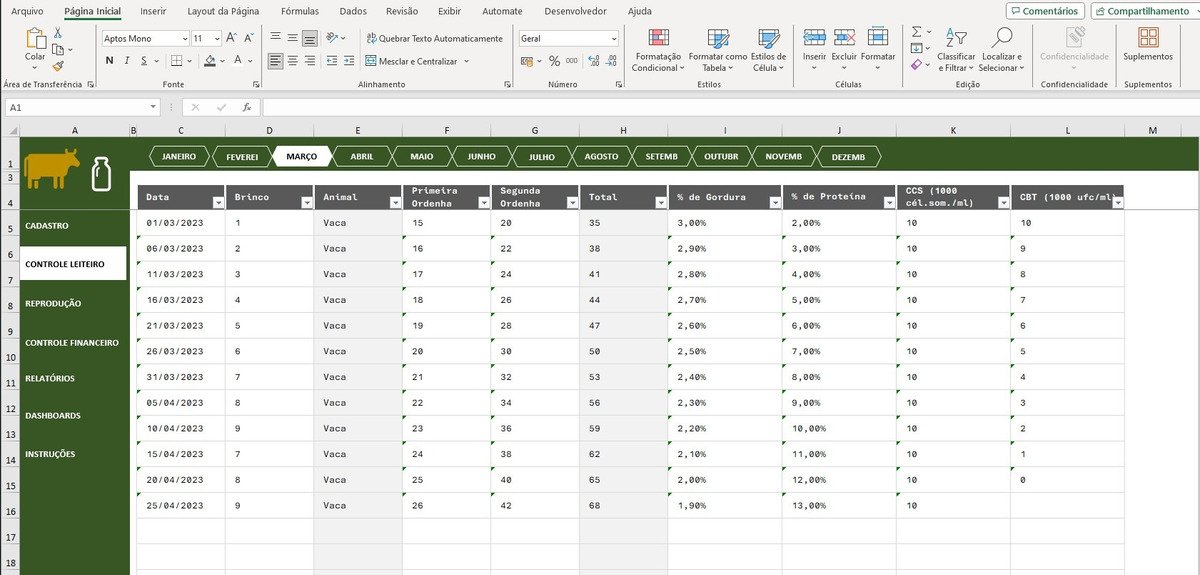Toggle bottom vertical alignment
Screen dimensions: 1200x575
[310, 38]
